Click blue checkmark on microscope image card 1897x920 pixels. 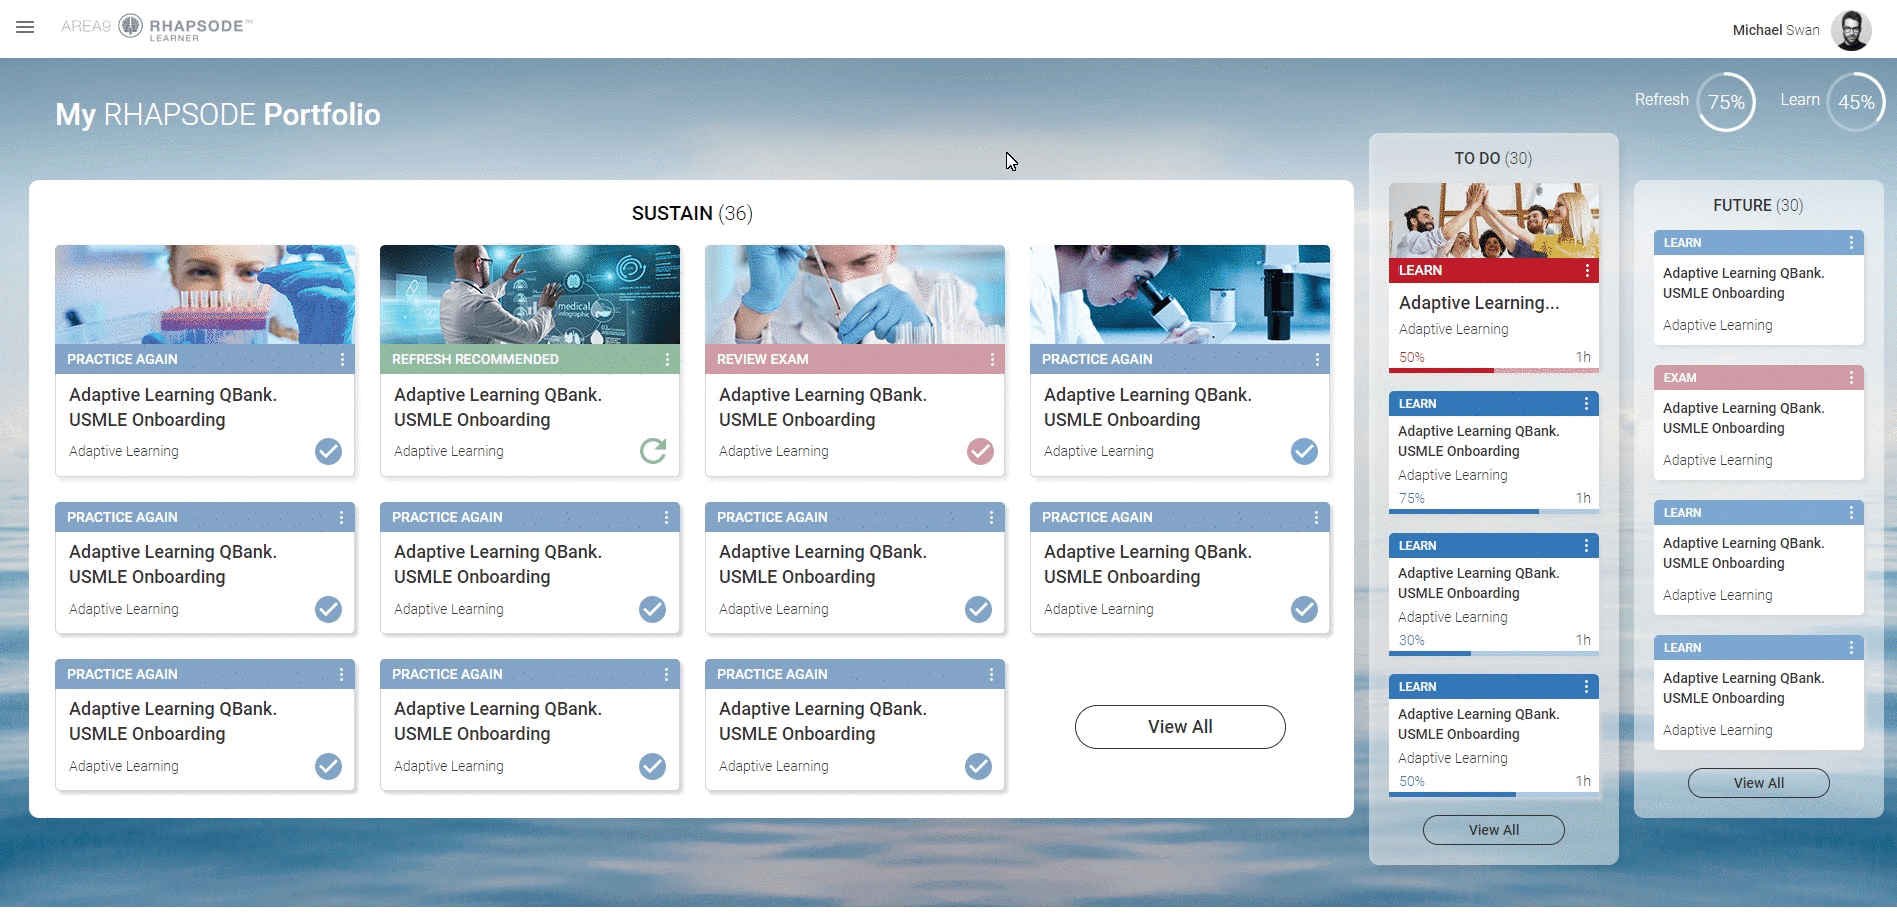click(x=1304, y=451)
